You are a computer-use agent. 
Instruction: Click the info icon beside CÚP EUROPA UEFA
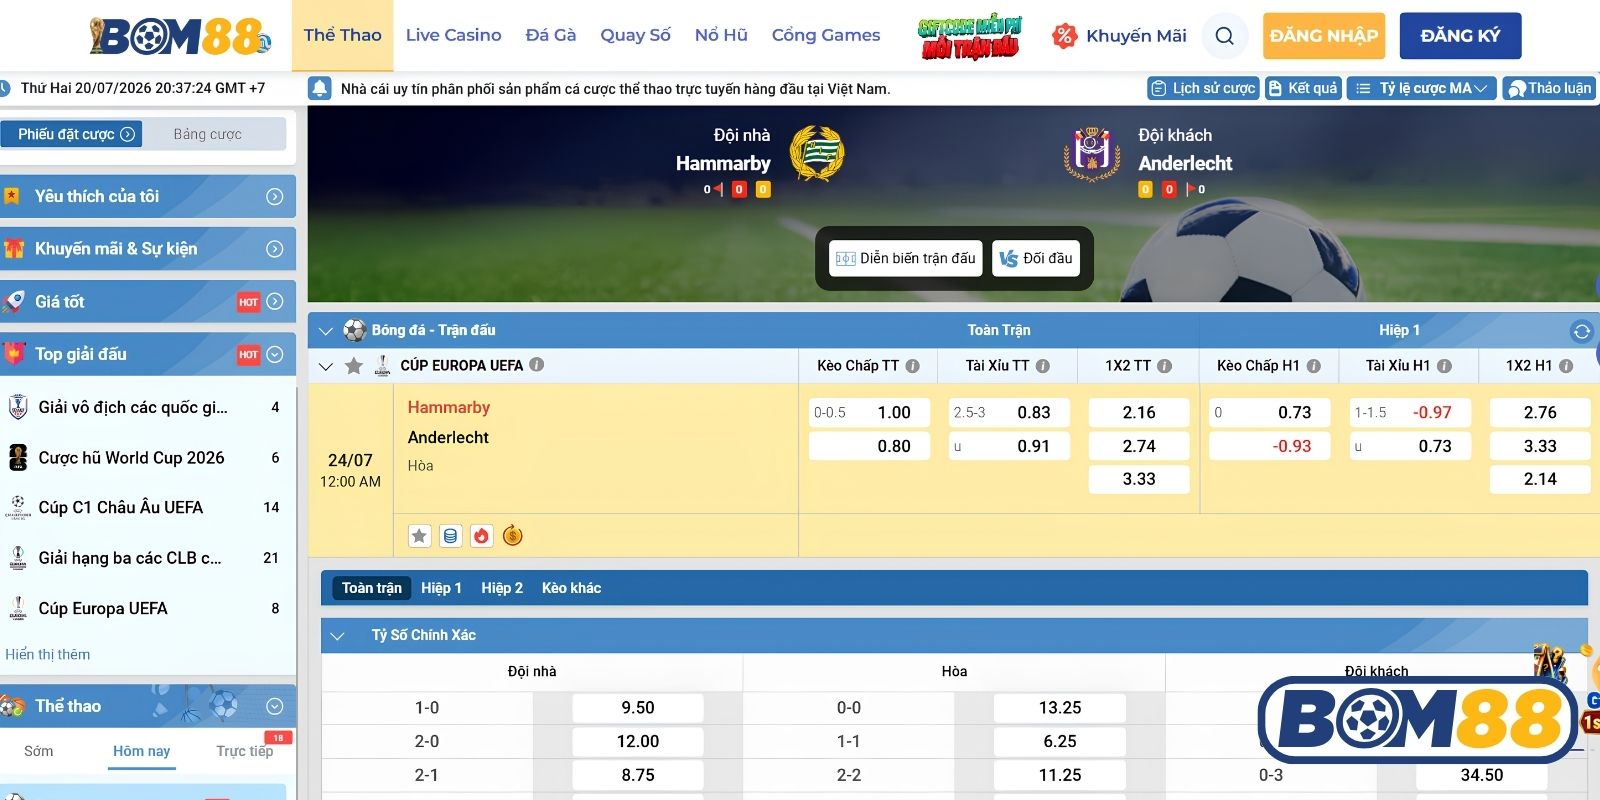[x=537, y=365]
